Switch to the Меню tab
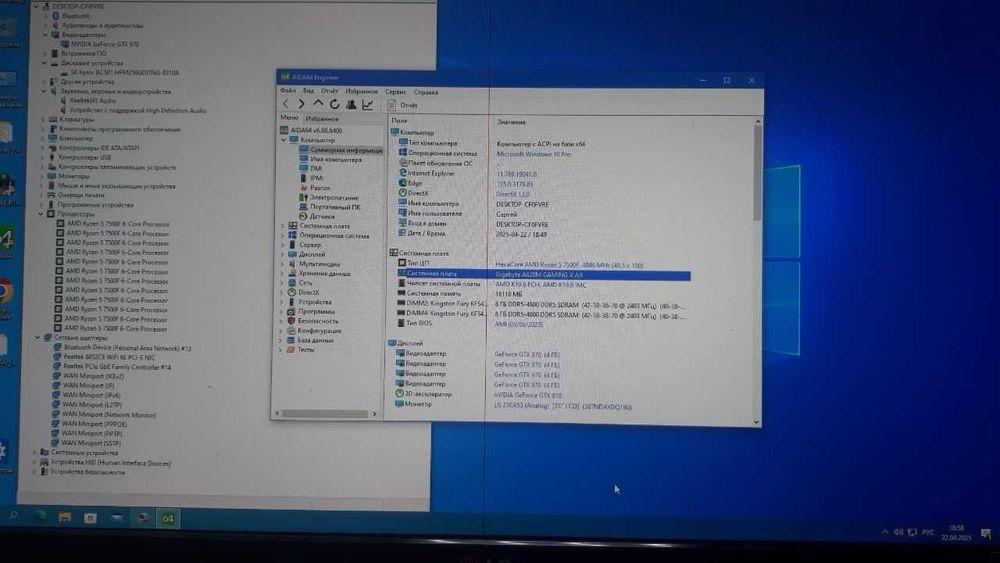This screenshot has height=563, width=1000. (x=289, y=118)
